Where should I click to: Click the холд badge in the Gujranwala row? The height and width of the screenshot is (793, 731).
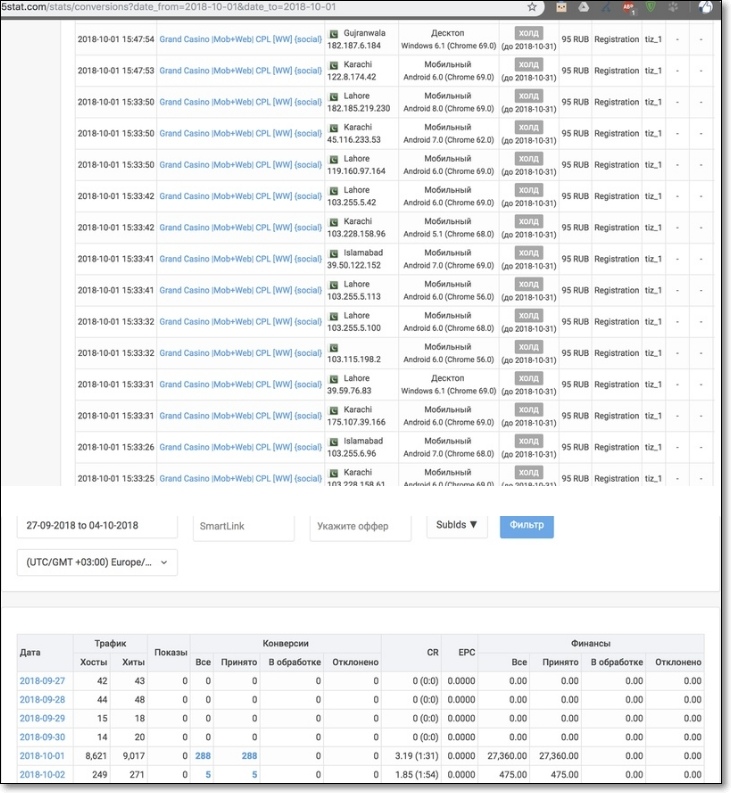(x=529, y=33)
